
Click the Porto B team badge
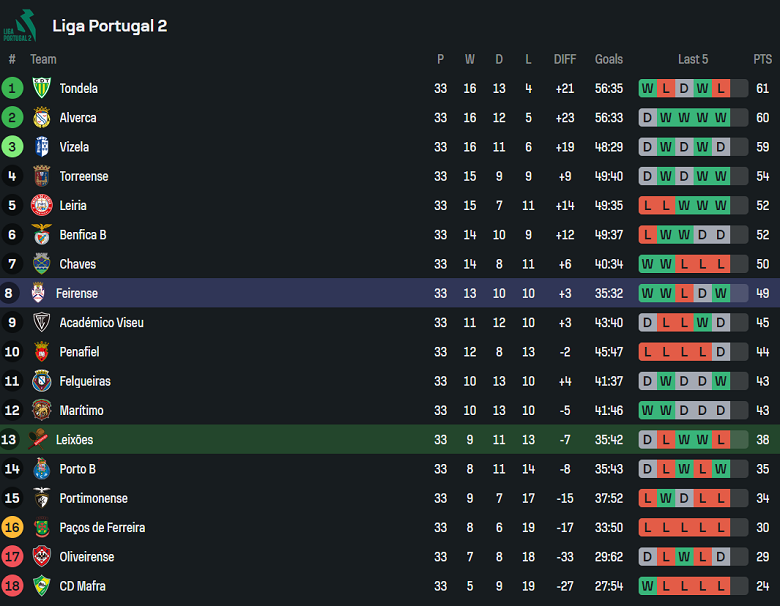42,469
